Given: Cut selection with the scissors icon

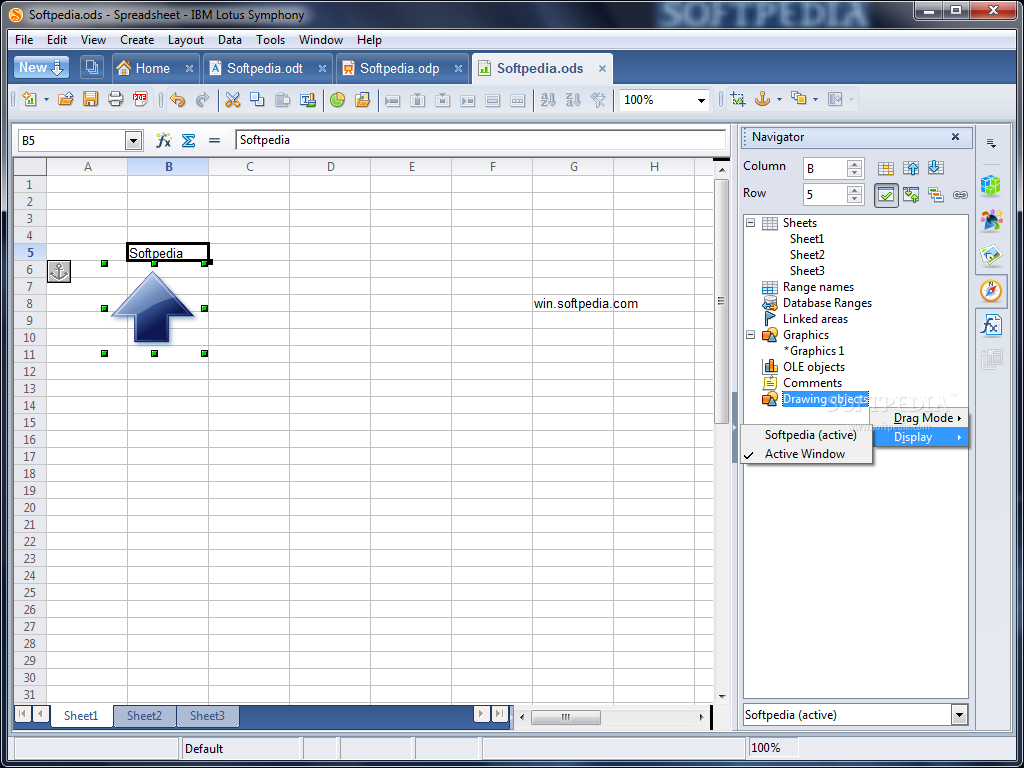Looking at the screenshot, I should tap(232, 99).
